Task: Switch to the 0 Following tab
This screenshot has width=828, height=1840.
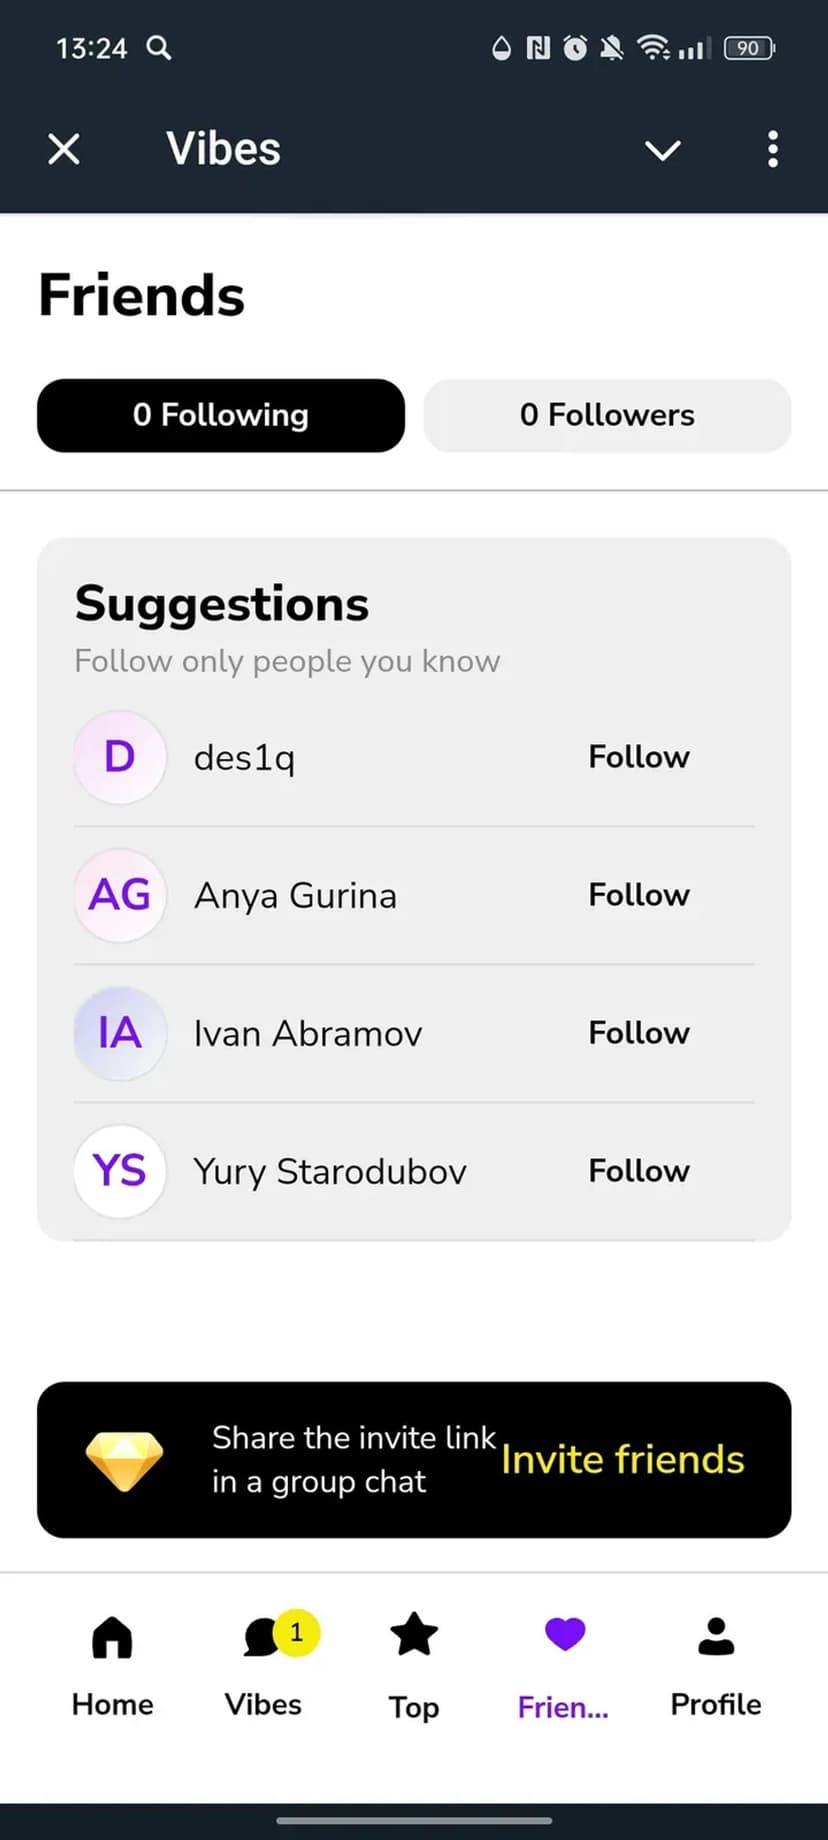Action: (x=221, y=415)
